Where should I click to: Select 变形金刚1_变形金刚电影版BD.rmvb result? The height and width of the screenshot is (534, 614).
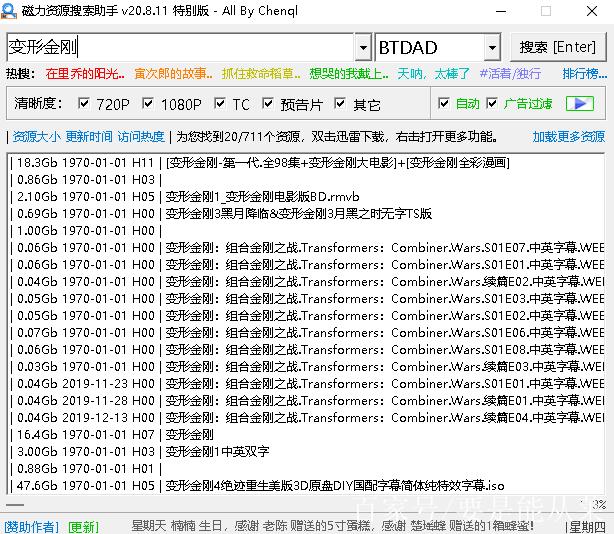tap(305, 197)
